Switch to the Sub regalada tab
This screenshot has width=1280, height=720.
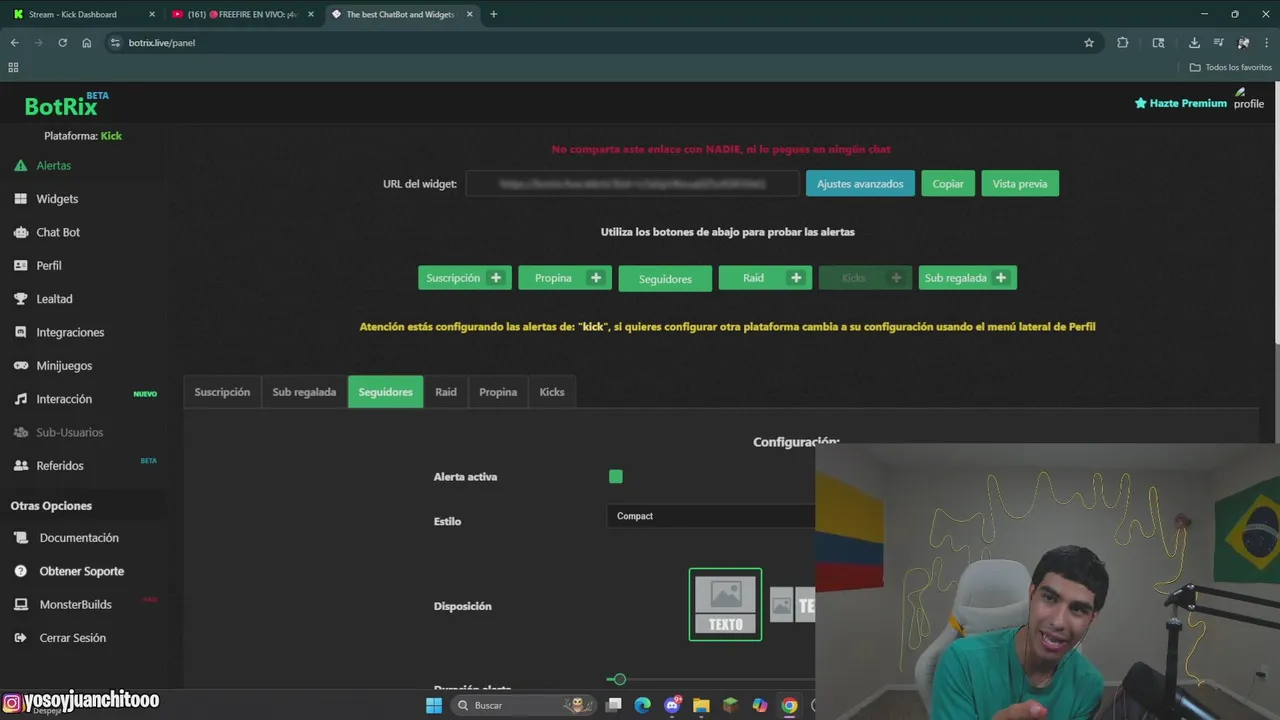coord(304,392)
